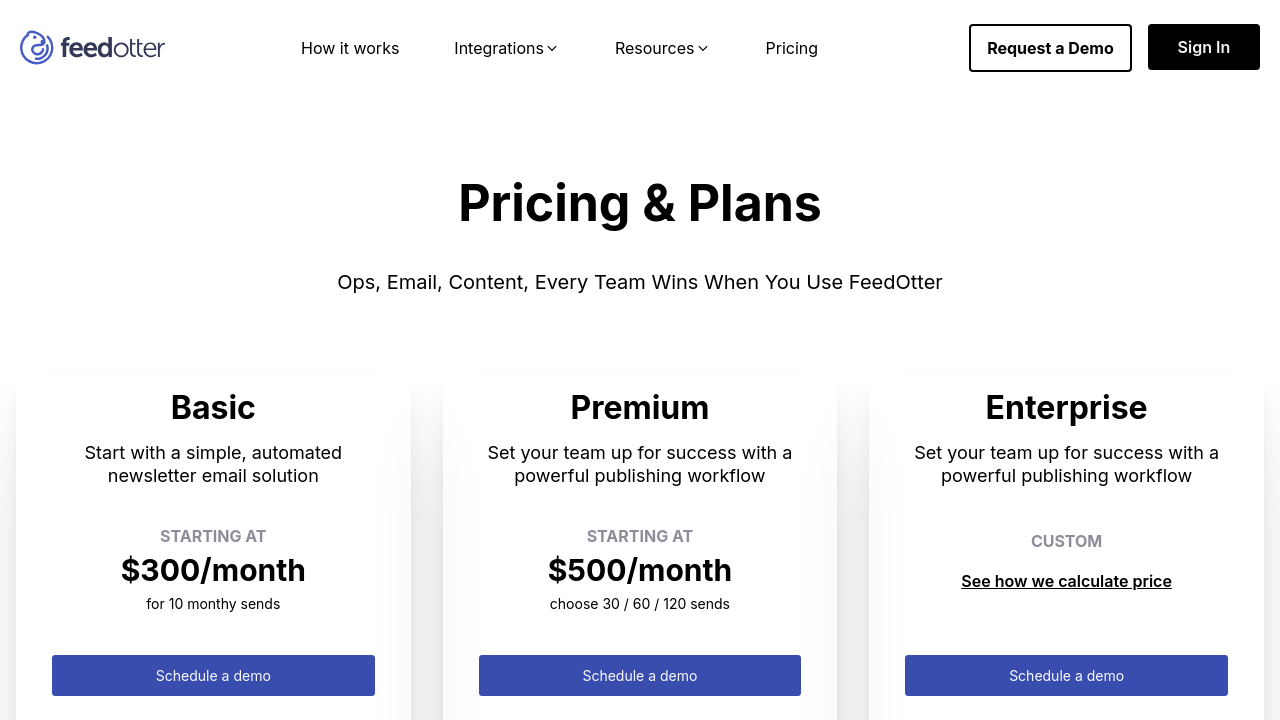Click the Pricing & Plans page title
This screenshot has height=720, width=1280.
(x=640, y=204)
